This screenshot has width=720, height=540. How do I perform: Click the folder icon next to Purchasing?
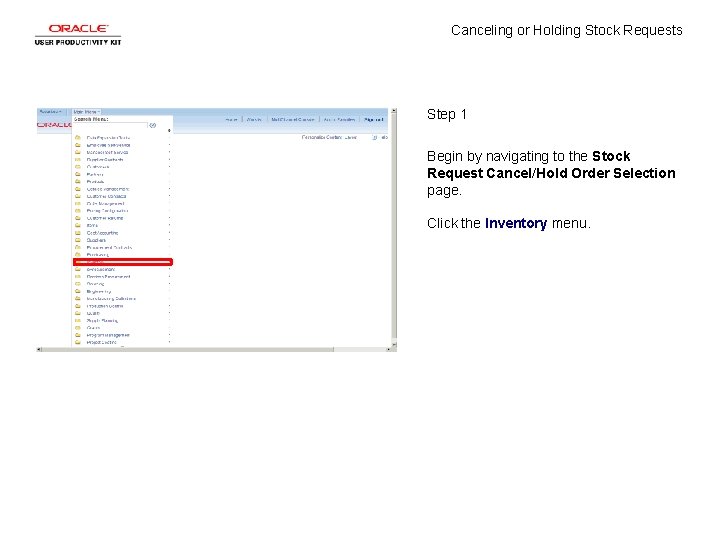coord(78,254)
